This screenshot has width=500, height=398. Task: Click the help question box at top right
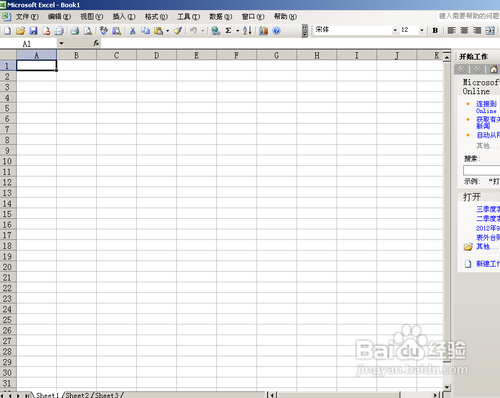[x=469, y=16]
